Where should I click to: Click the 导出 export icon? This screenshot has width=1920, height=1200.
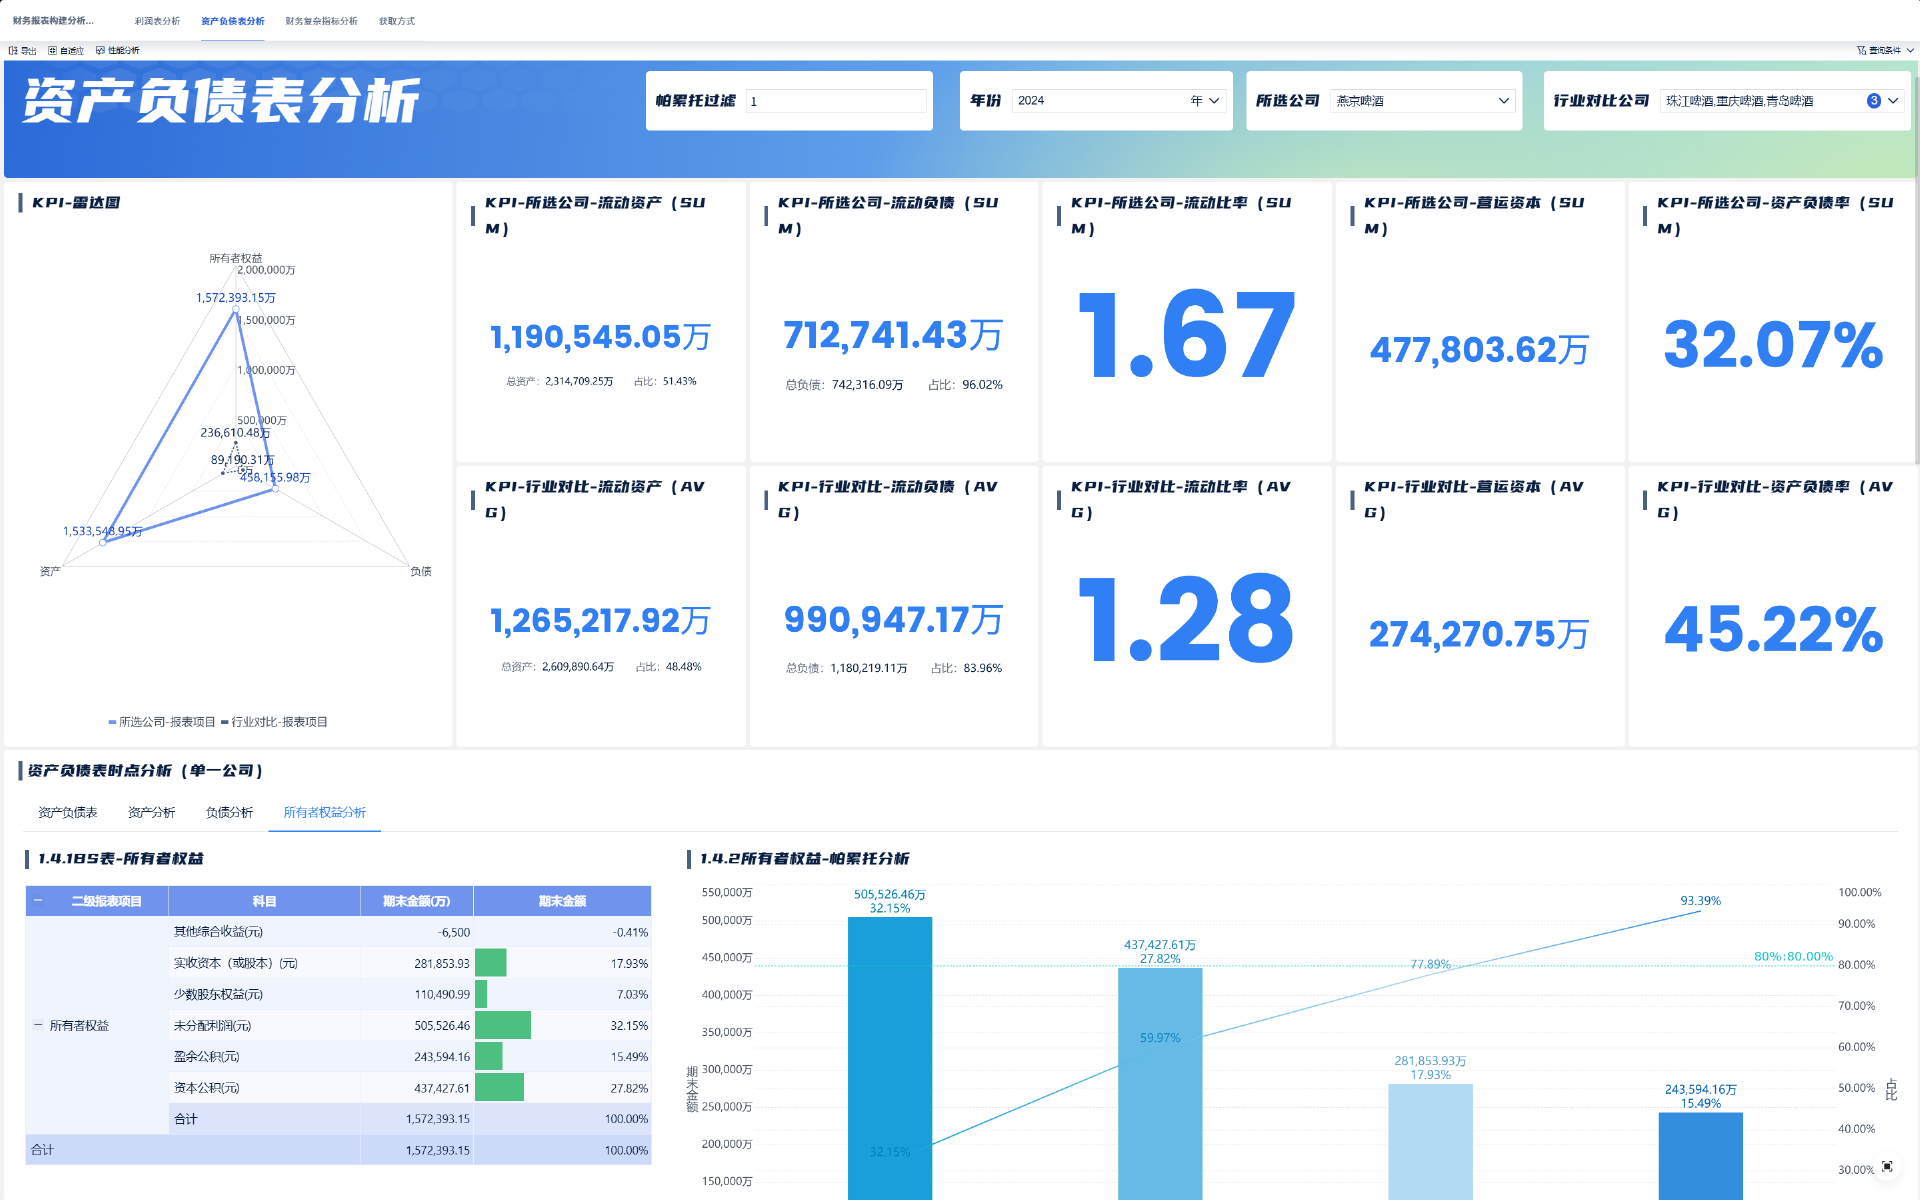14,50
